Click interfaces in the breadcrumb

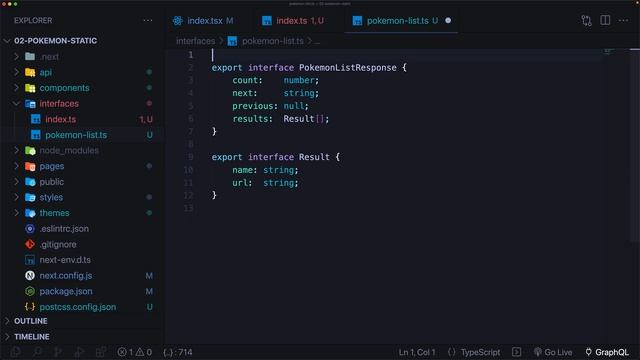pos(196,41)
